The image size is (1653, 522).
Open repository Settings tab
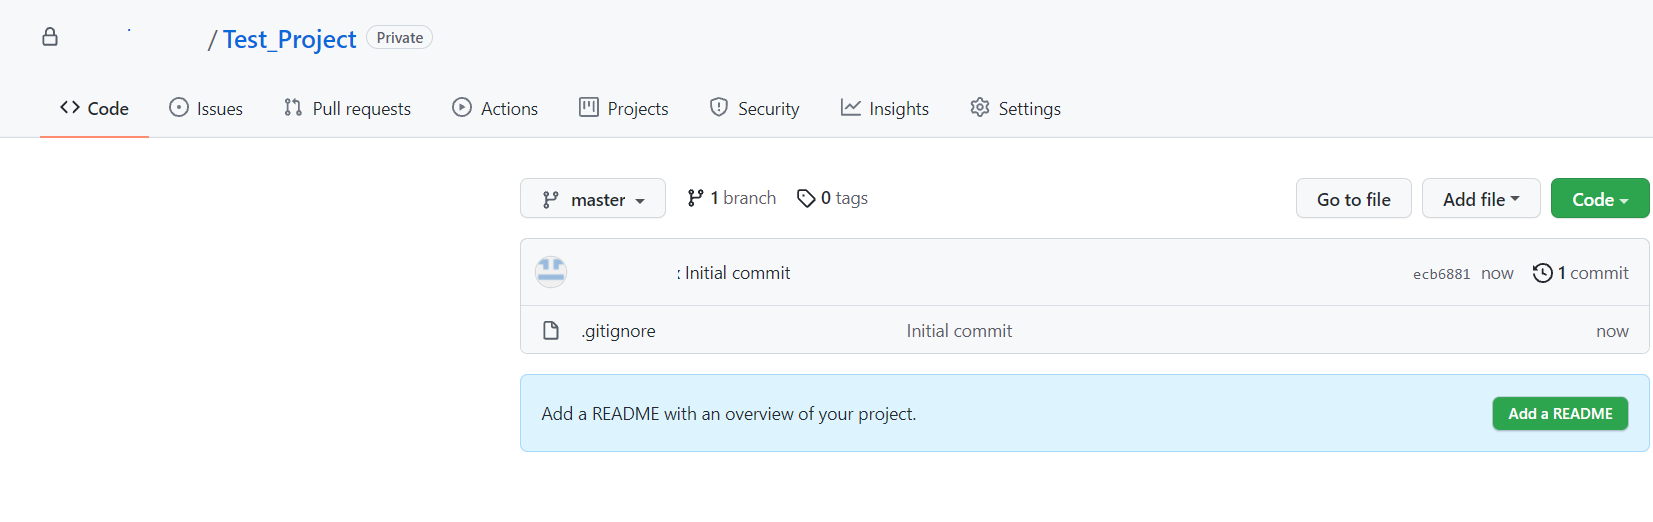1015,108
